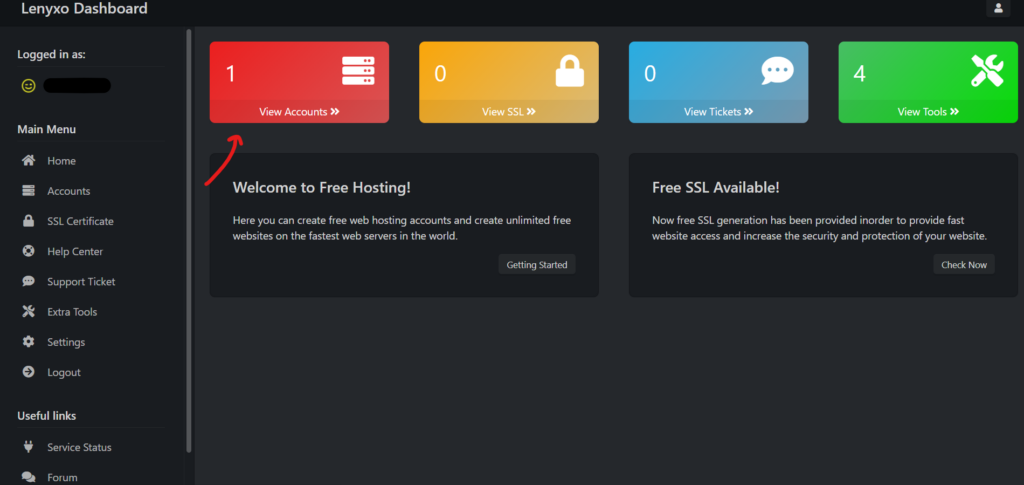Click the "Welcome to Free Hosting!" heading
The image size is (1024, 485).
pos(322,187)
